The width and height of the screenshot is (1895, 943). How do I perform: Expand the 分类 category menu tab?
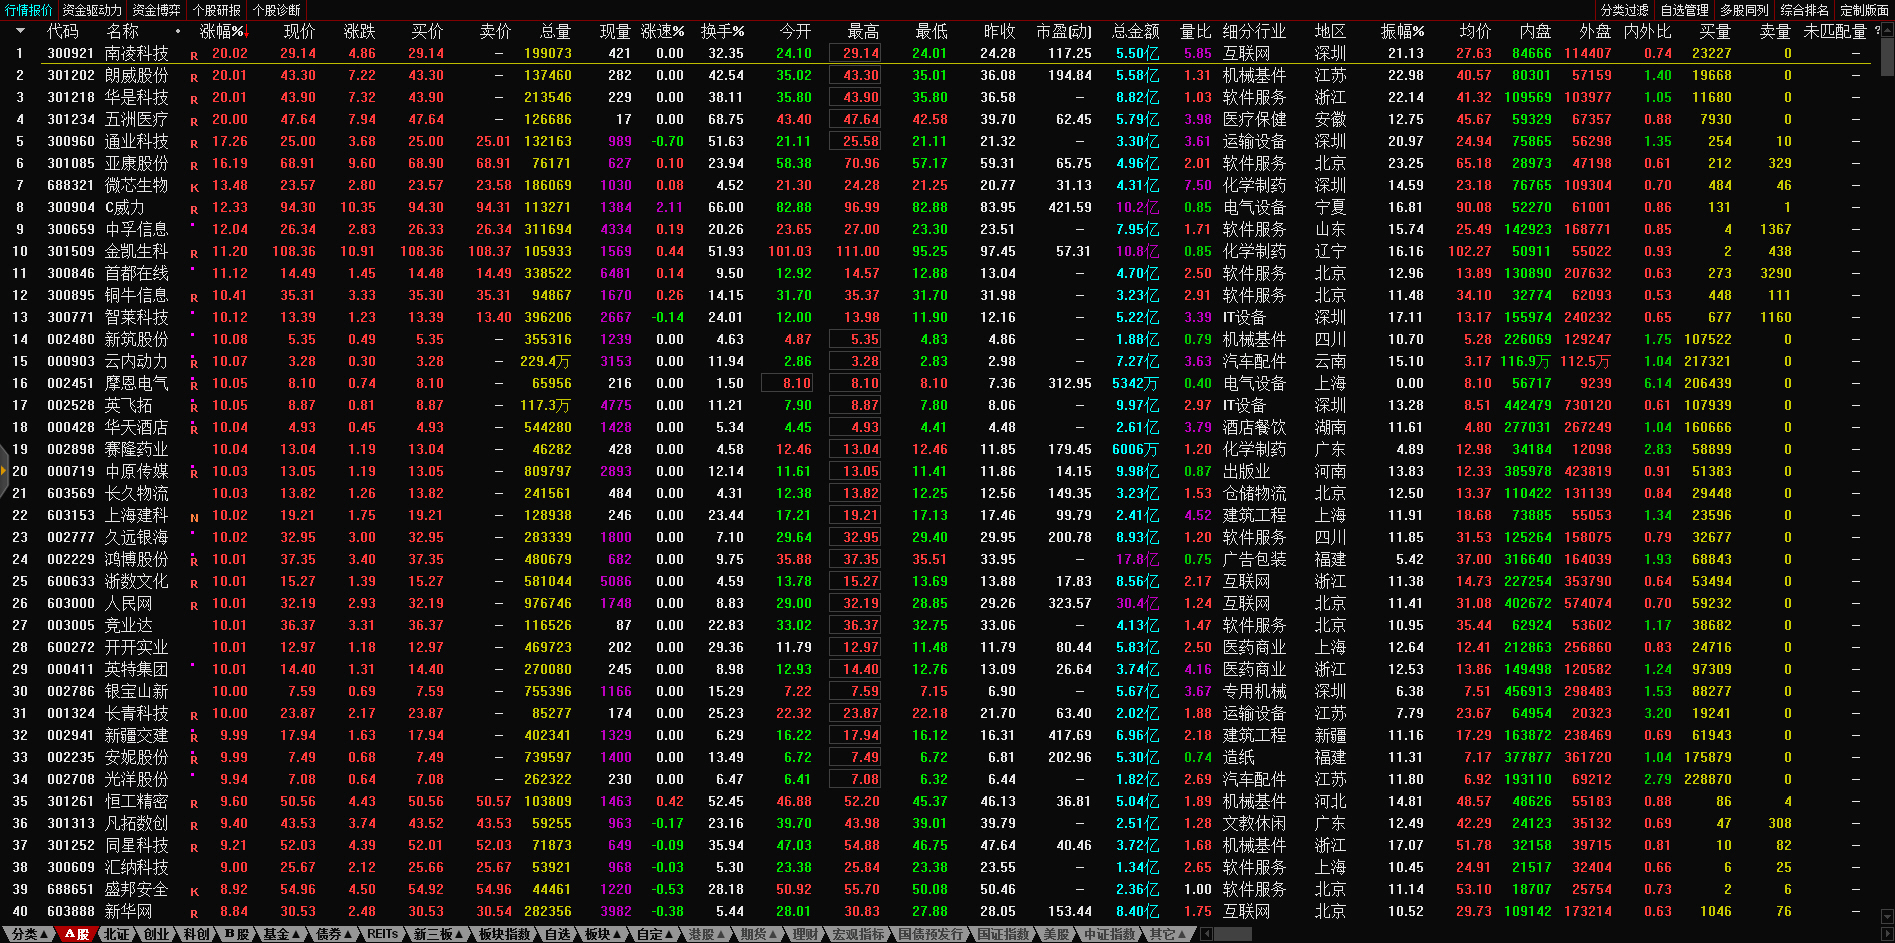[28, 934]
